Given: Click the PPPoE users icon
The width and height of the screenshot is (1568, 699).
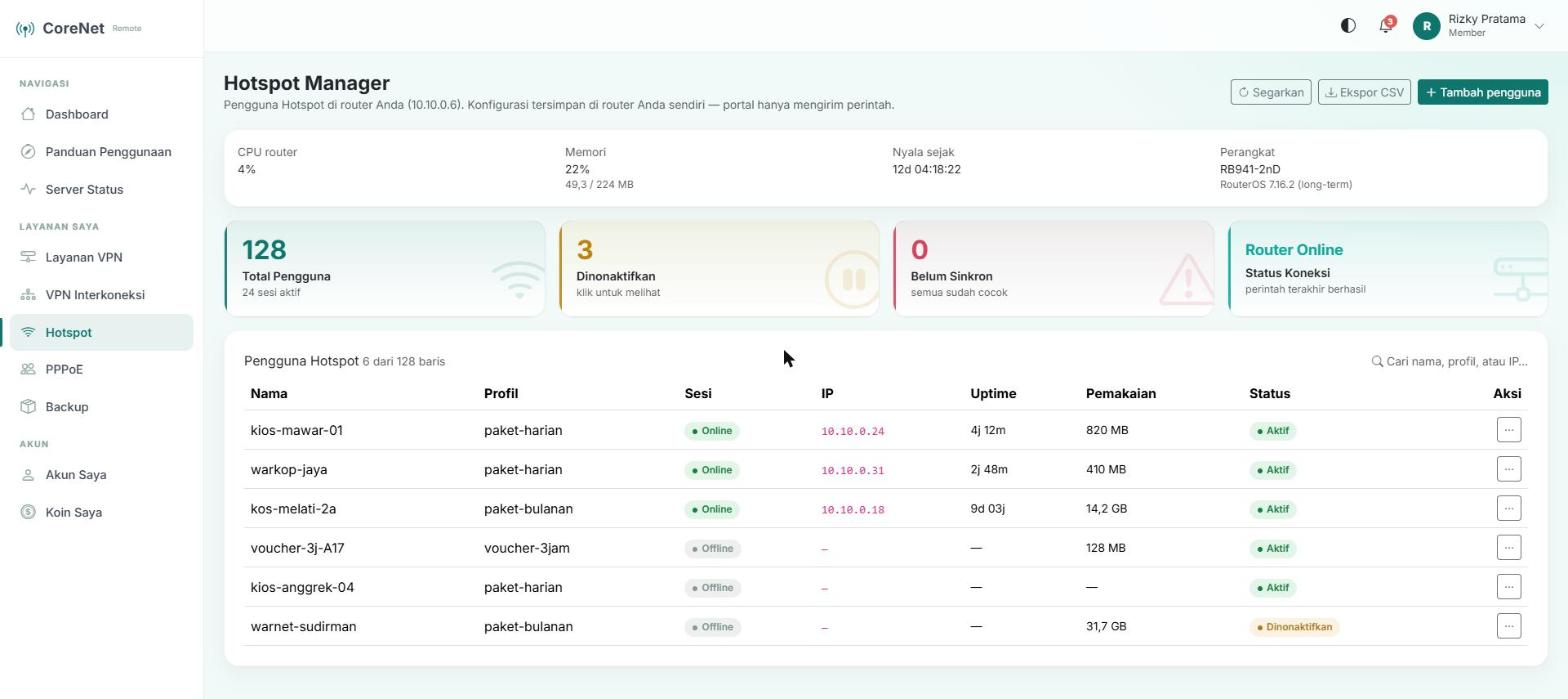Looking at the screenshot, I should click(28, 370).
